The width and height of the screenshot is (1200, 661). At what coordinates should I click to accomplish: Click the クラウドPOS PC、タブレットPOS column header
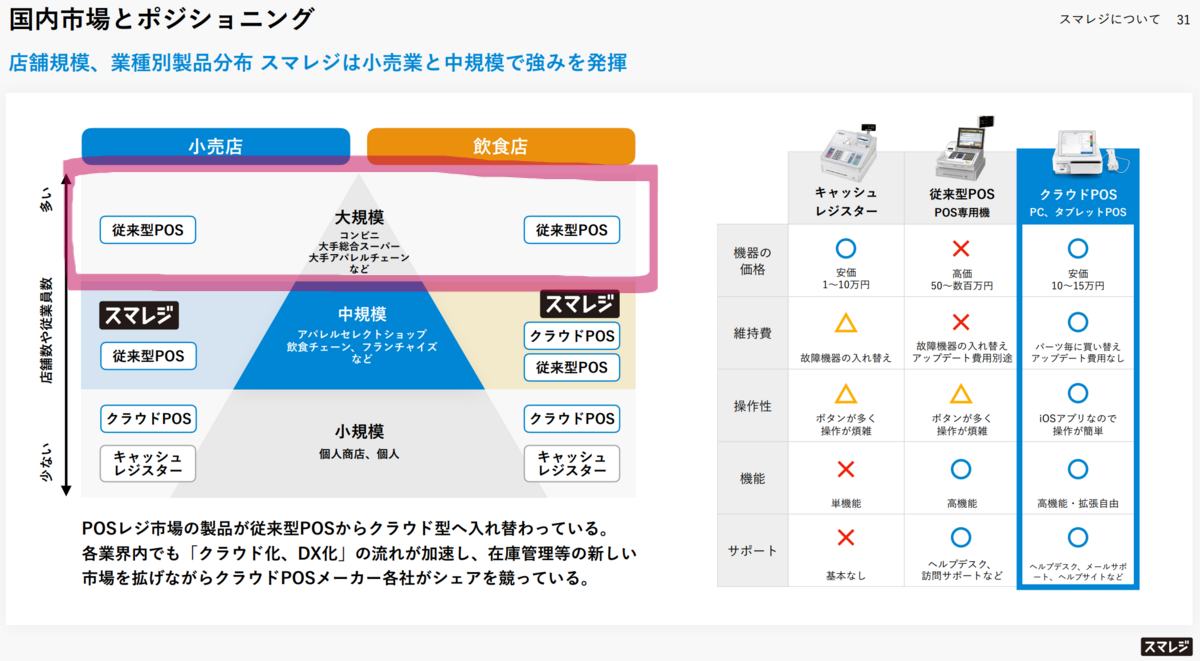(1078, 202)
